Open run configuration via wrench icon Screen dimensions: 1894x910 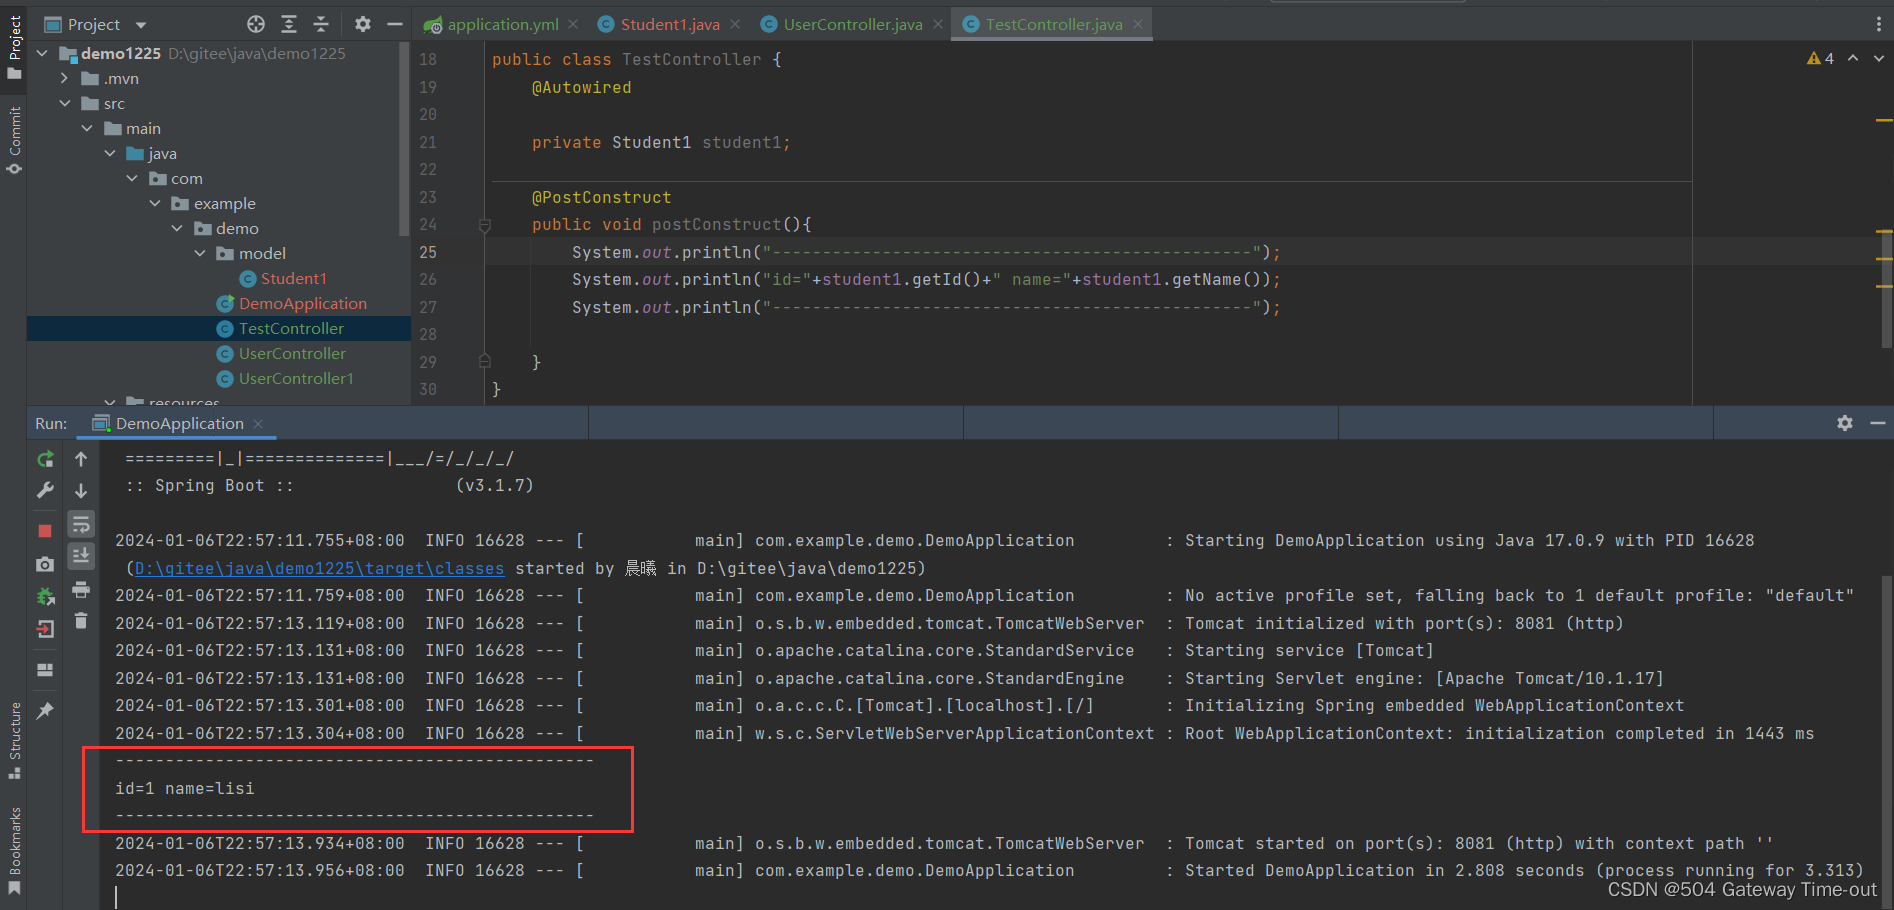45,490
